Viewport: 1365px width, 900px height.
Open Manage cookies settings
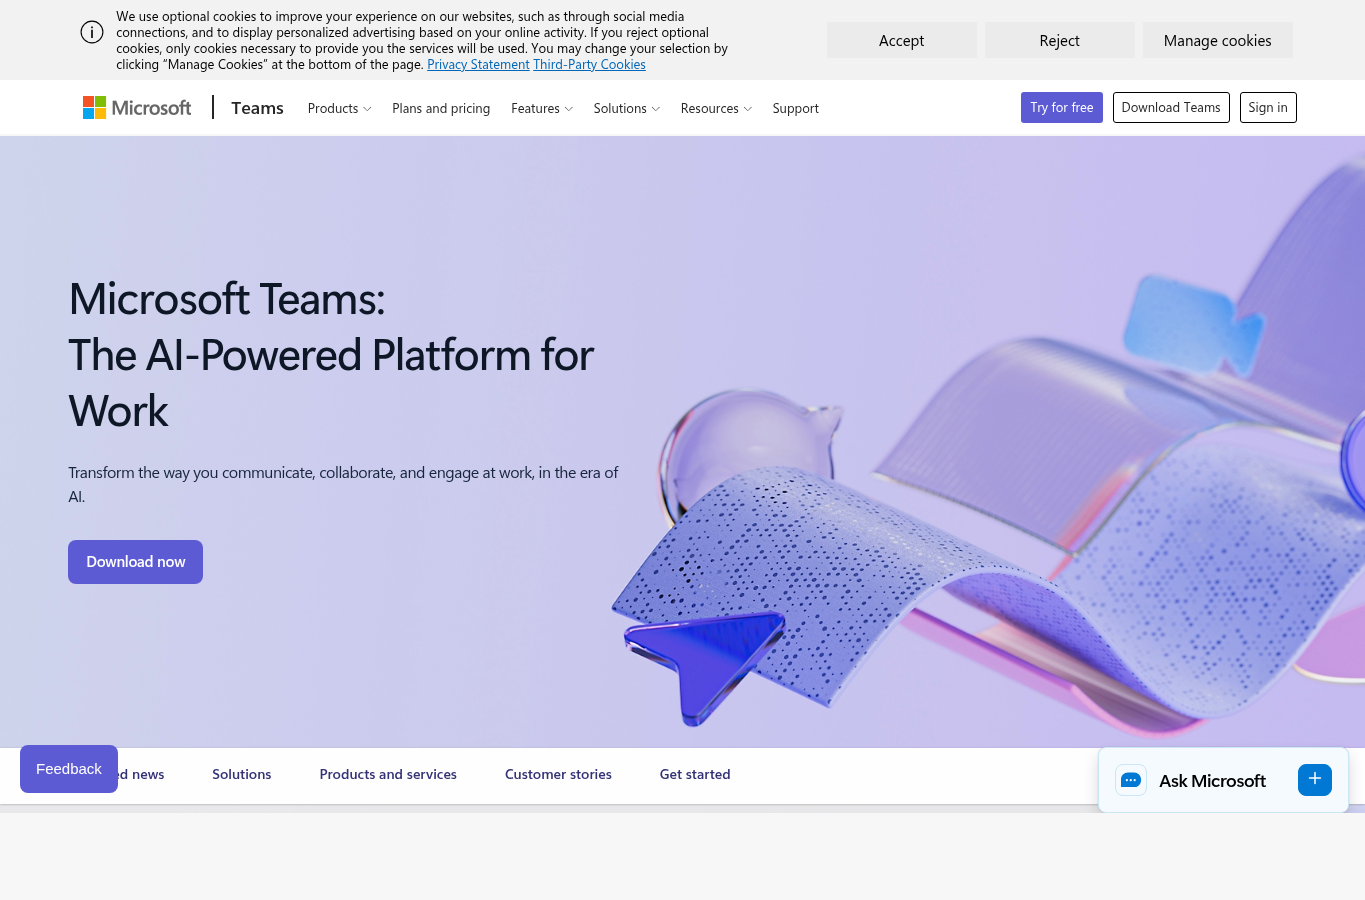tap(1218, 40)
